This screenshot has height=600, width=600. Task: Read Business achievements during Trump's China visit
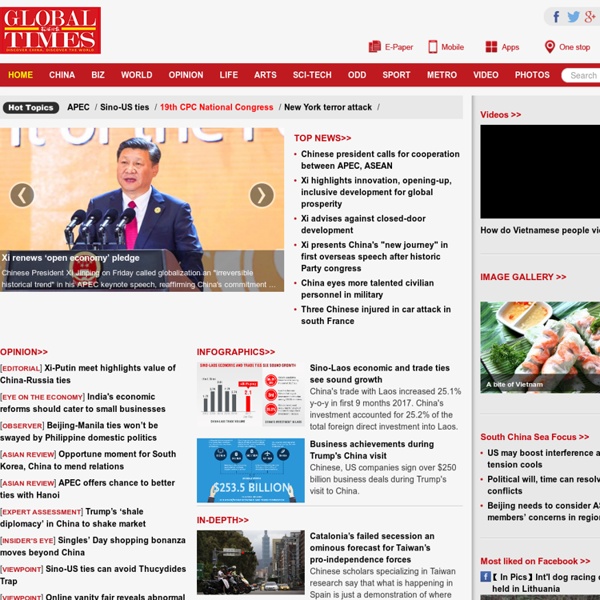pos(372,450)
